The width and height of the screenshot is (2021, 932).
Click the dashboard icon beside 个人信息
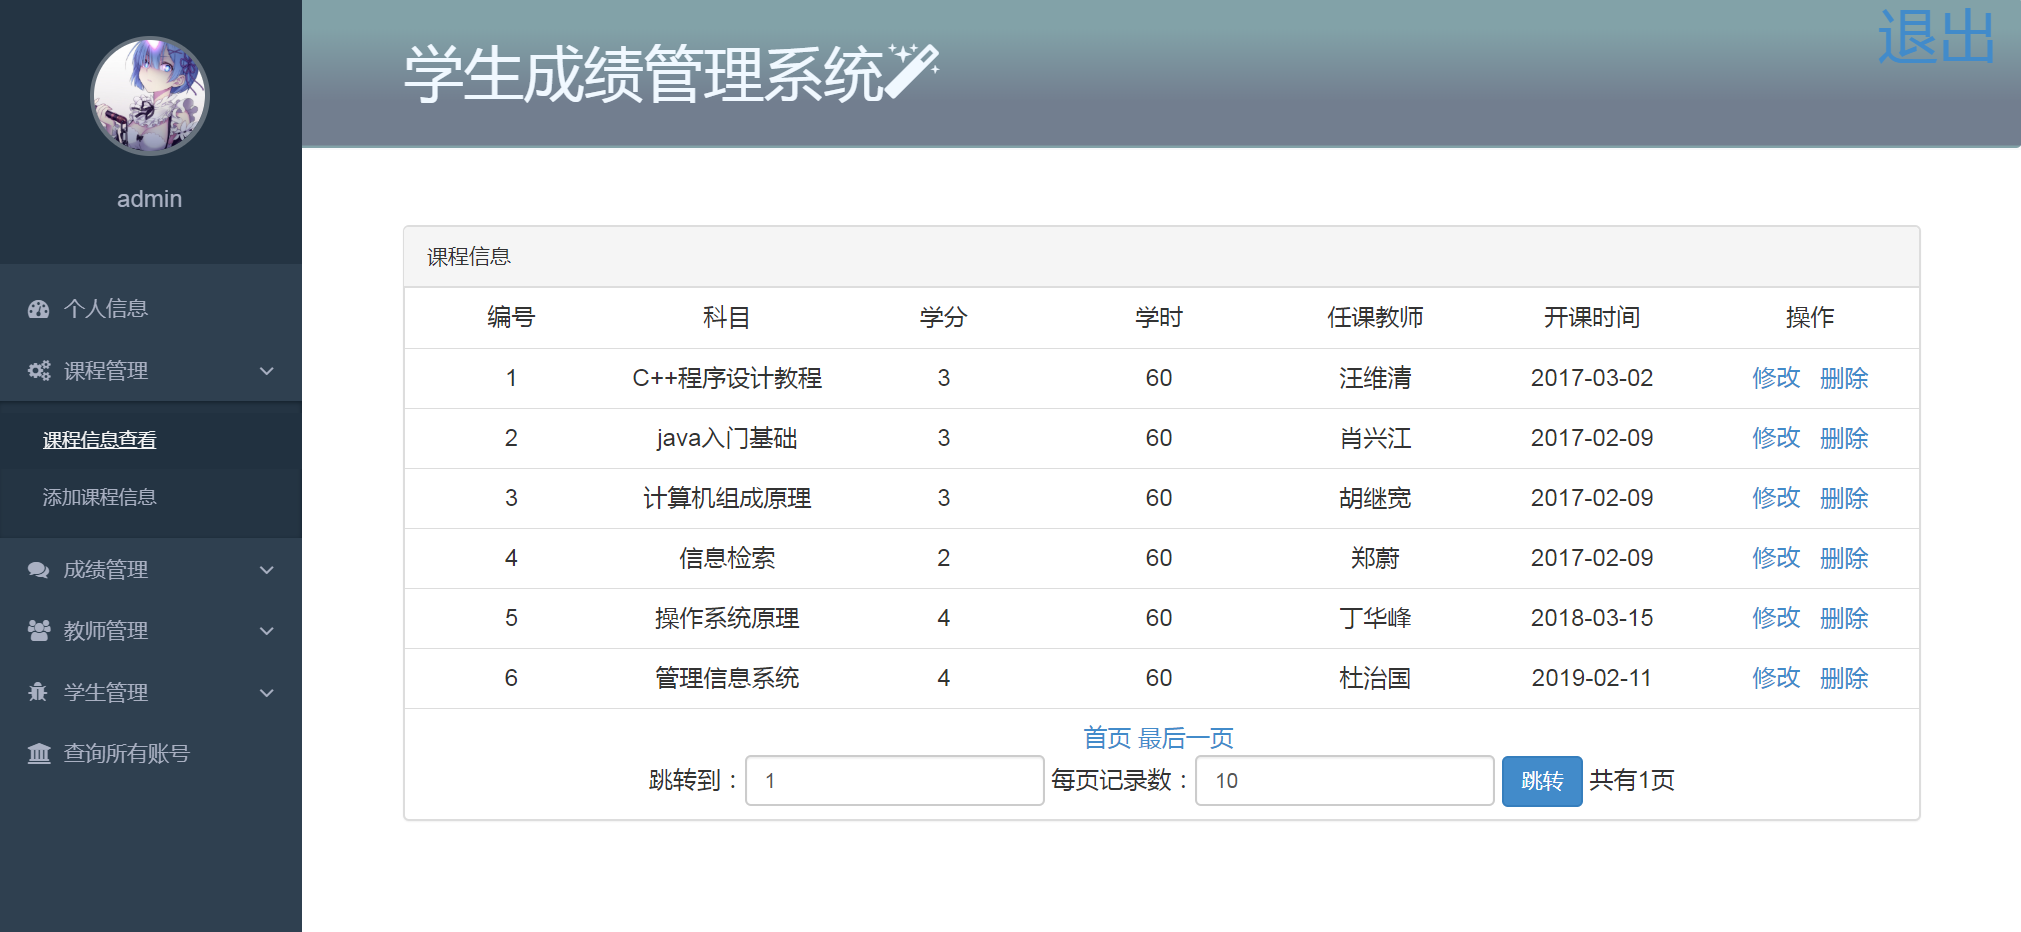coord(39,309)
